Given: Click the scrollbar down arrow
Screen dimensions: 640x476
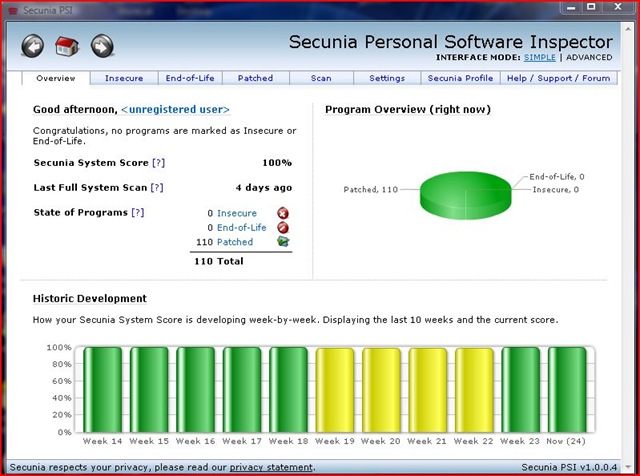Looking at the screenshot, I should point(628,465).
